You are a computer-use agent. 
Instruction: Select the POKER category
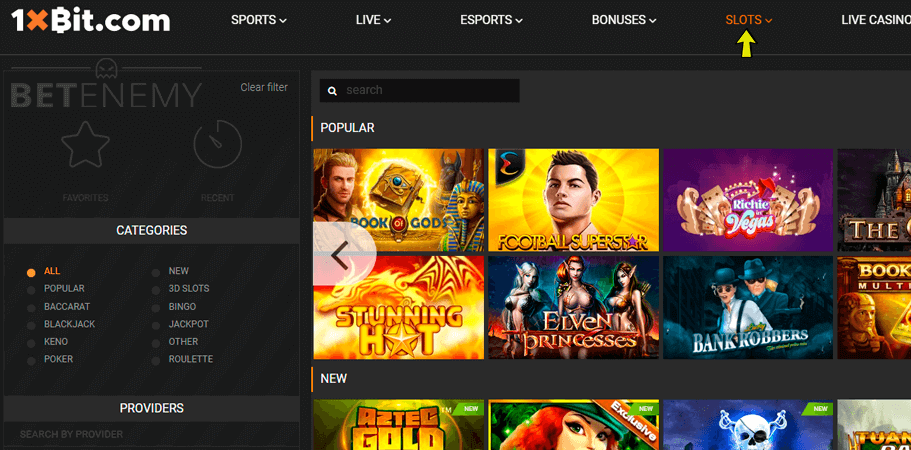59,359
